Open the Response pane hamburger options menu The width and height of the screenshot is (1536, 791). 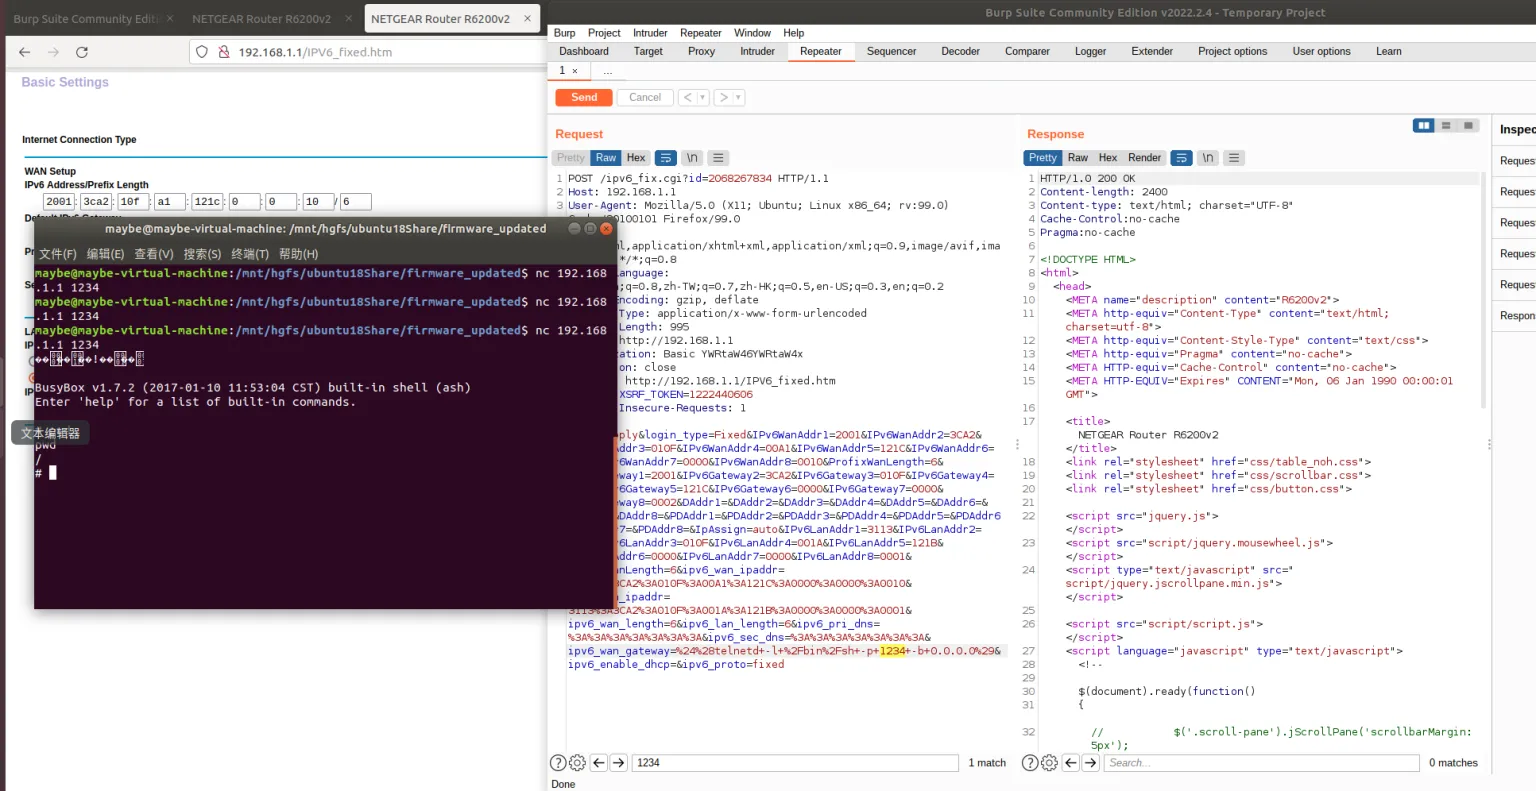1234,158
